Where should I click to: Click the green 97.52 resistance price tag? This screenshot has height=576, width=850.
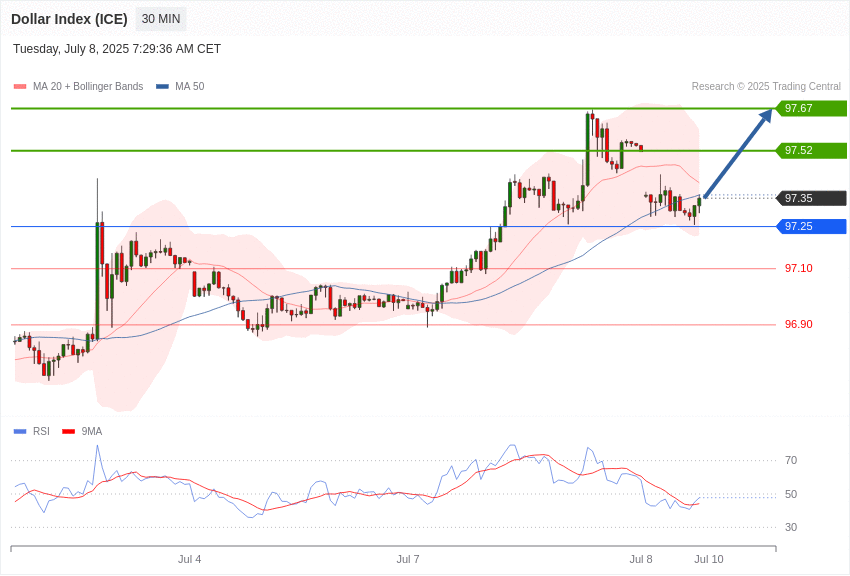811,151
